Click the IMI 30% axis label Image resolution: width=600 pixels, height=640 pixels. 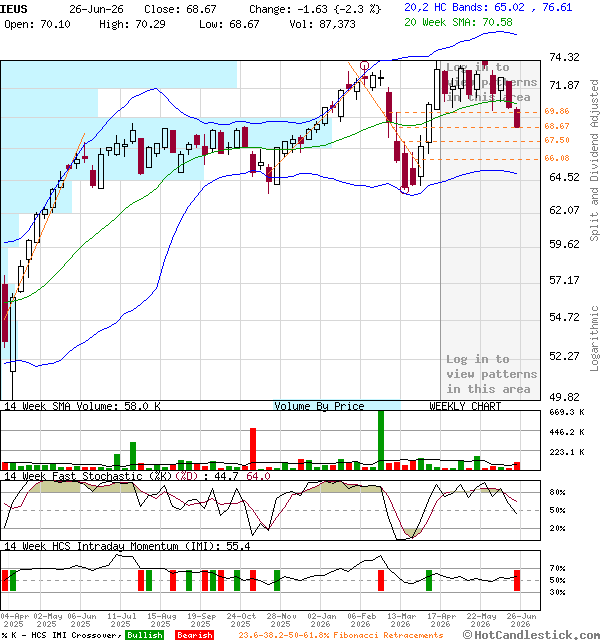(x=557, y=592)
